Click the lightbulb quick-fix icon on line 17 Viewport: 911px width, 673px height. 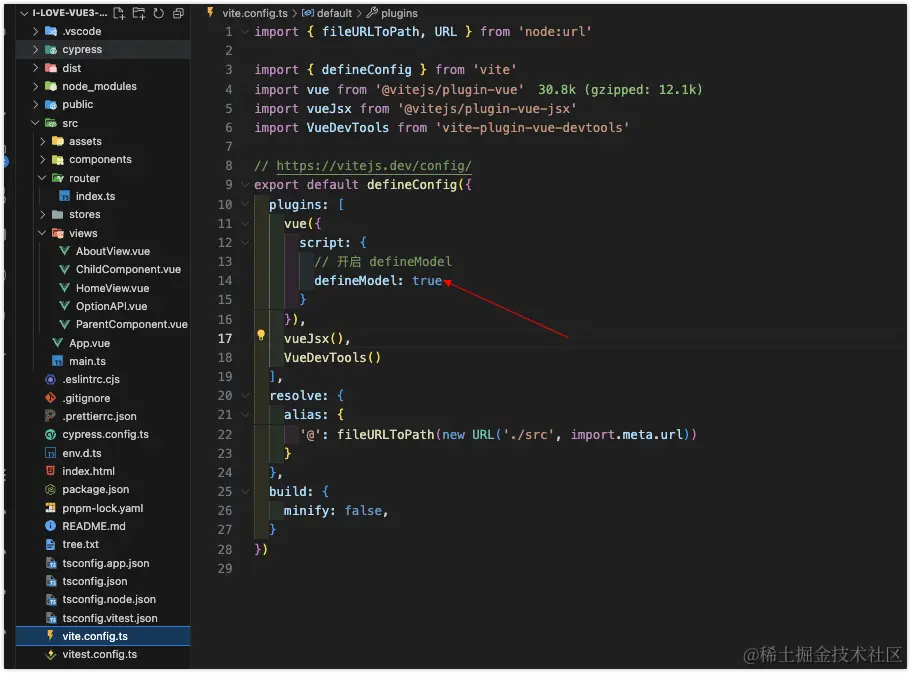pos(261,335)
